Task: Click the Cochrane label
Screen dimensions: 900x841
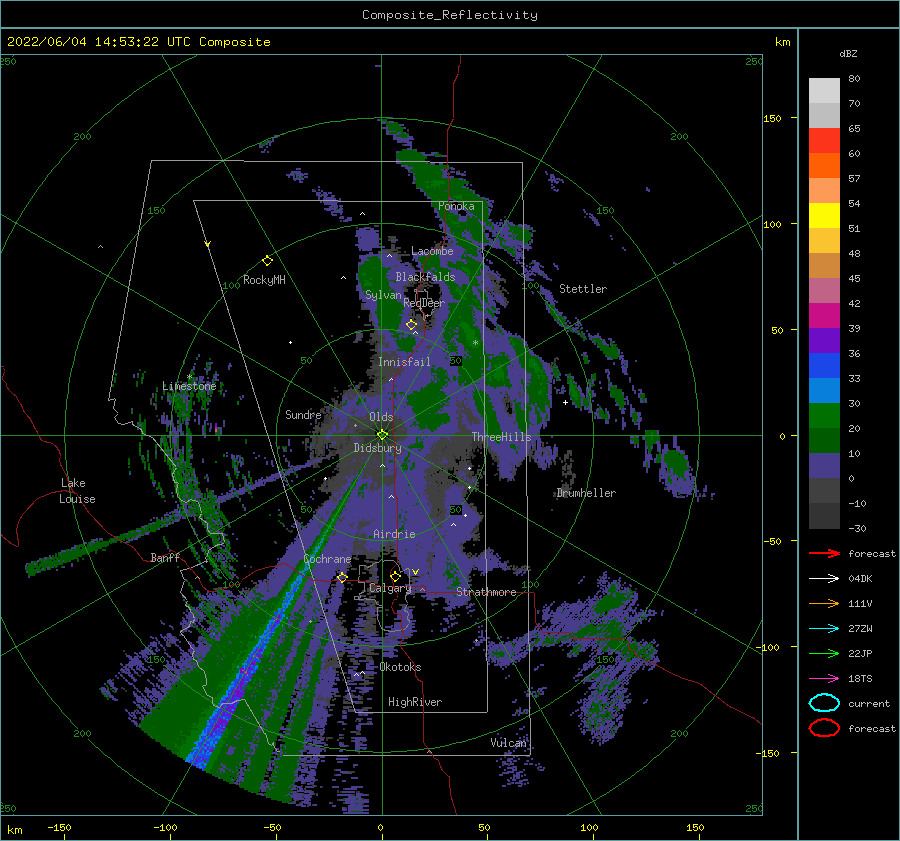Action: (x=327, y=559)
